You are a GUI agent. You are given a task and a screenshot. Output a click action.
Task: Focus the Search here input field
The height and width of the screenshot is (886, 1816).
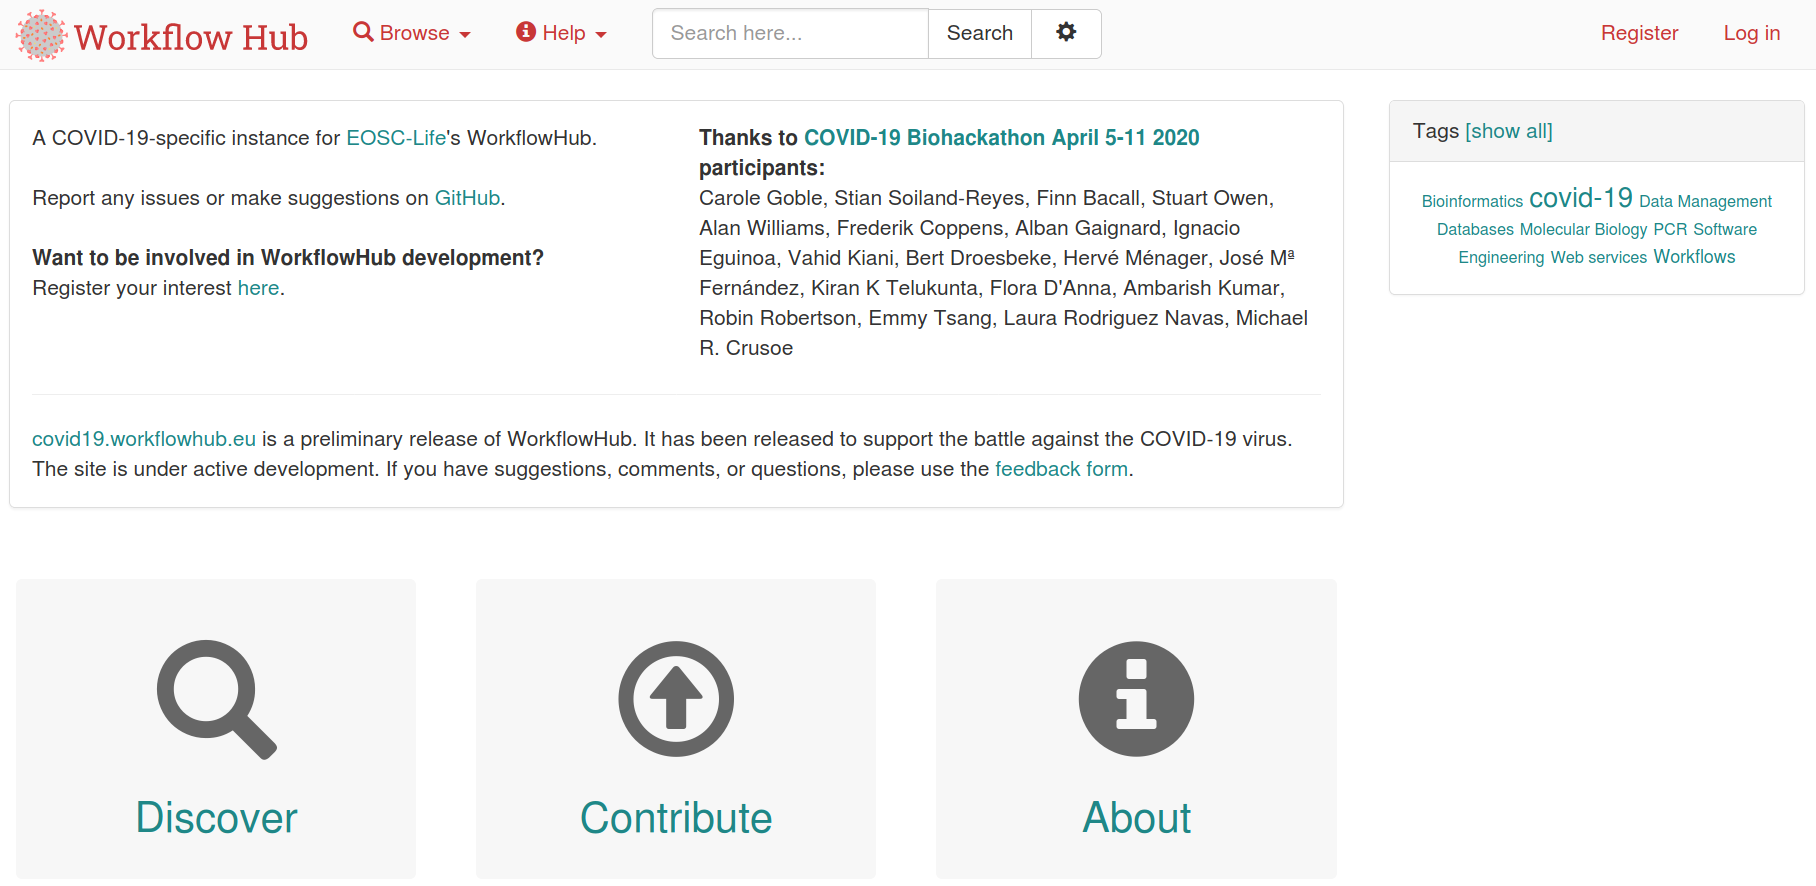(x=790, y=33)
